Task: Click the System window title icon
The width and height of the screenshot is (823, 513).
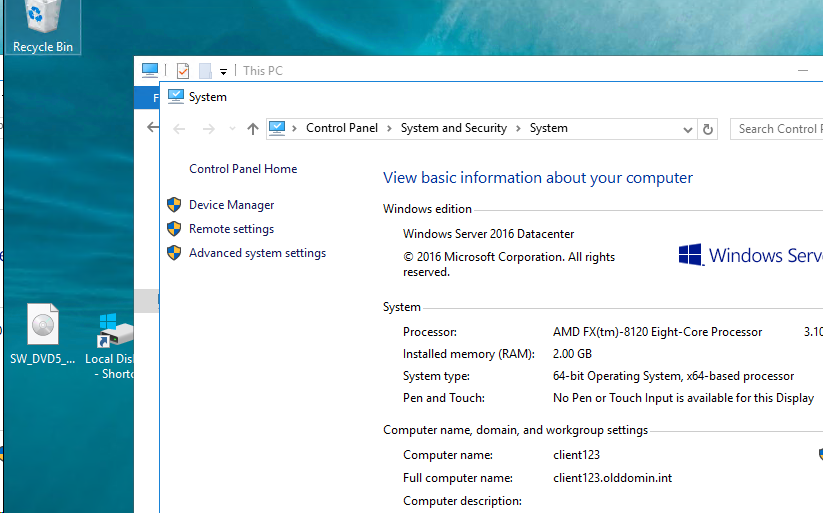Action: (176, 97)
